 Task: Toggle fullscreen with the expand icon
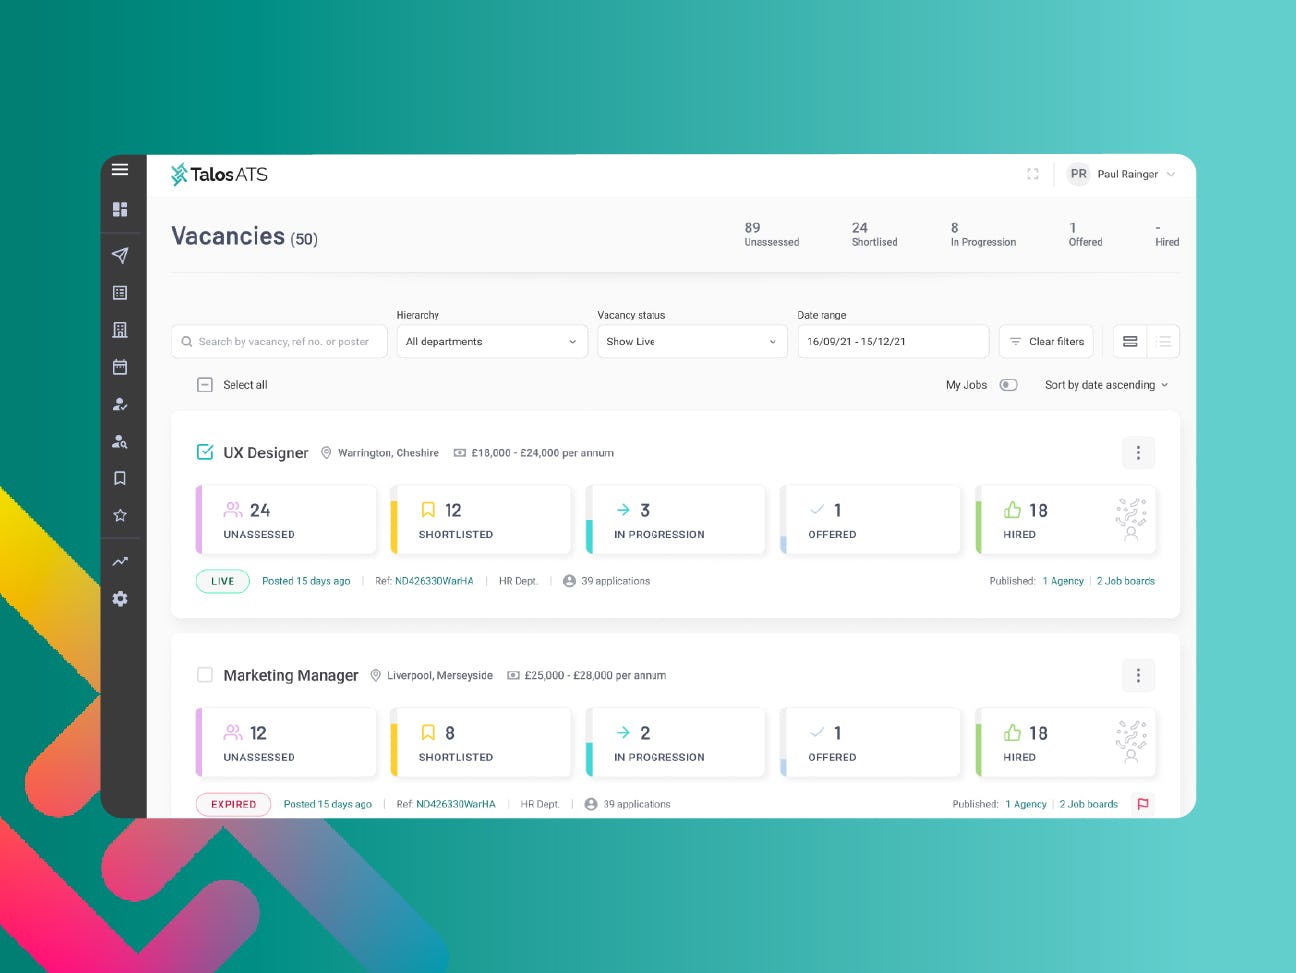click(1033, 174)
